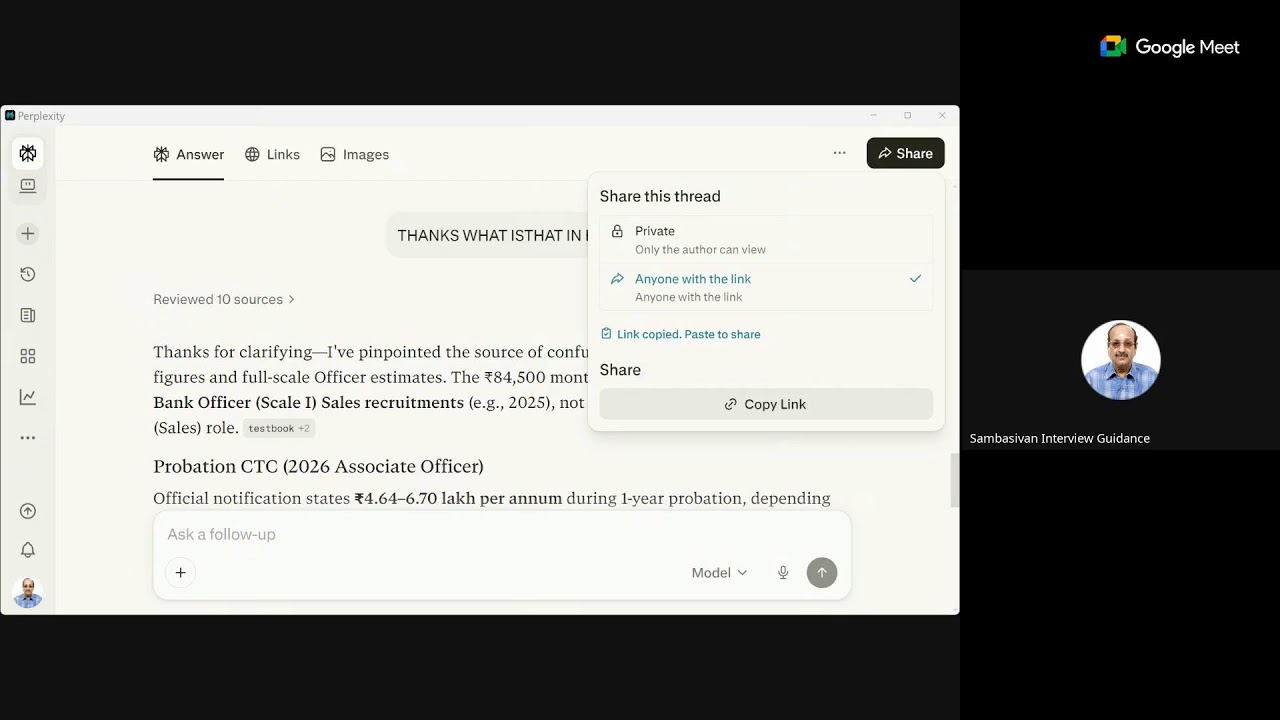Switch to the Links tab
The width and height of the screenshot is (1280, 720).
(x=272, y=154)
